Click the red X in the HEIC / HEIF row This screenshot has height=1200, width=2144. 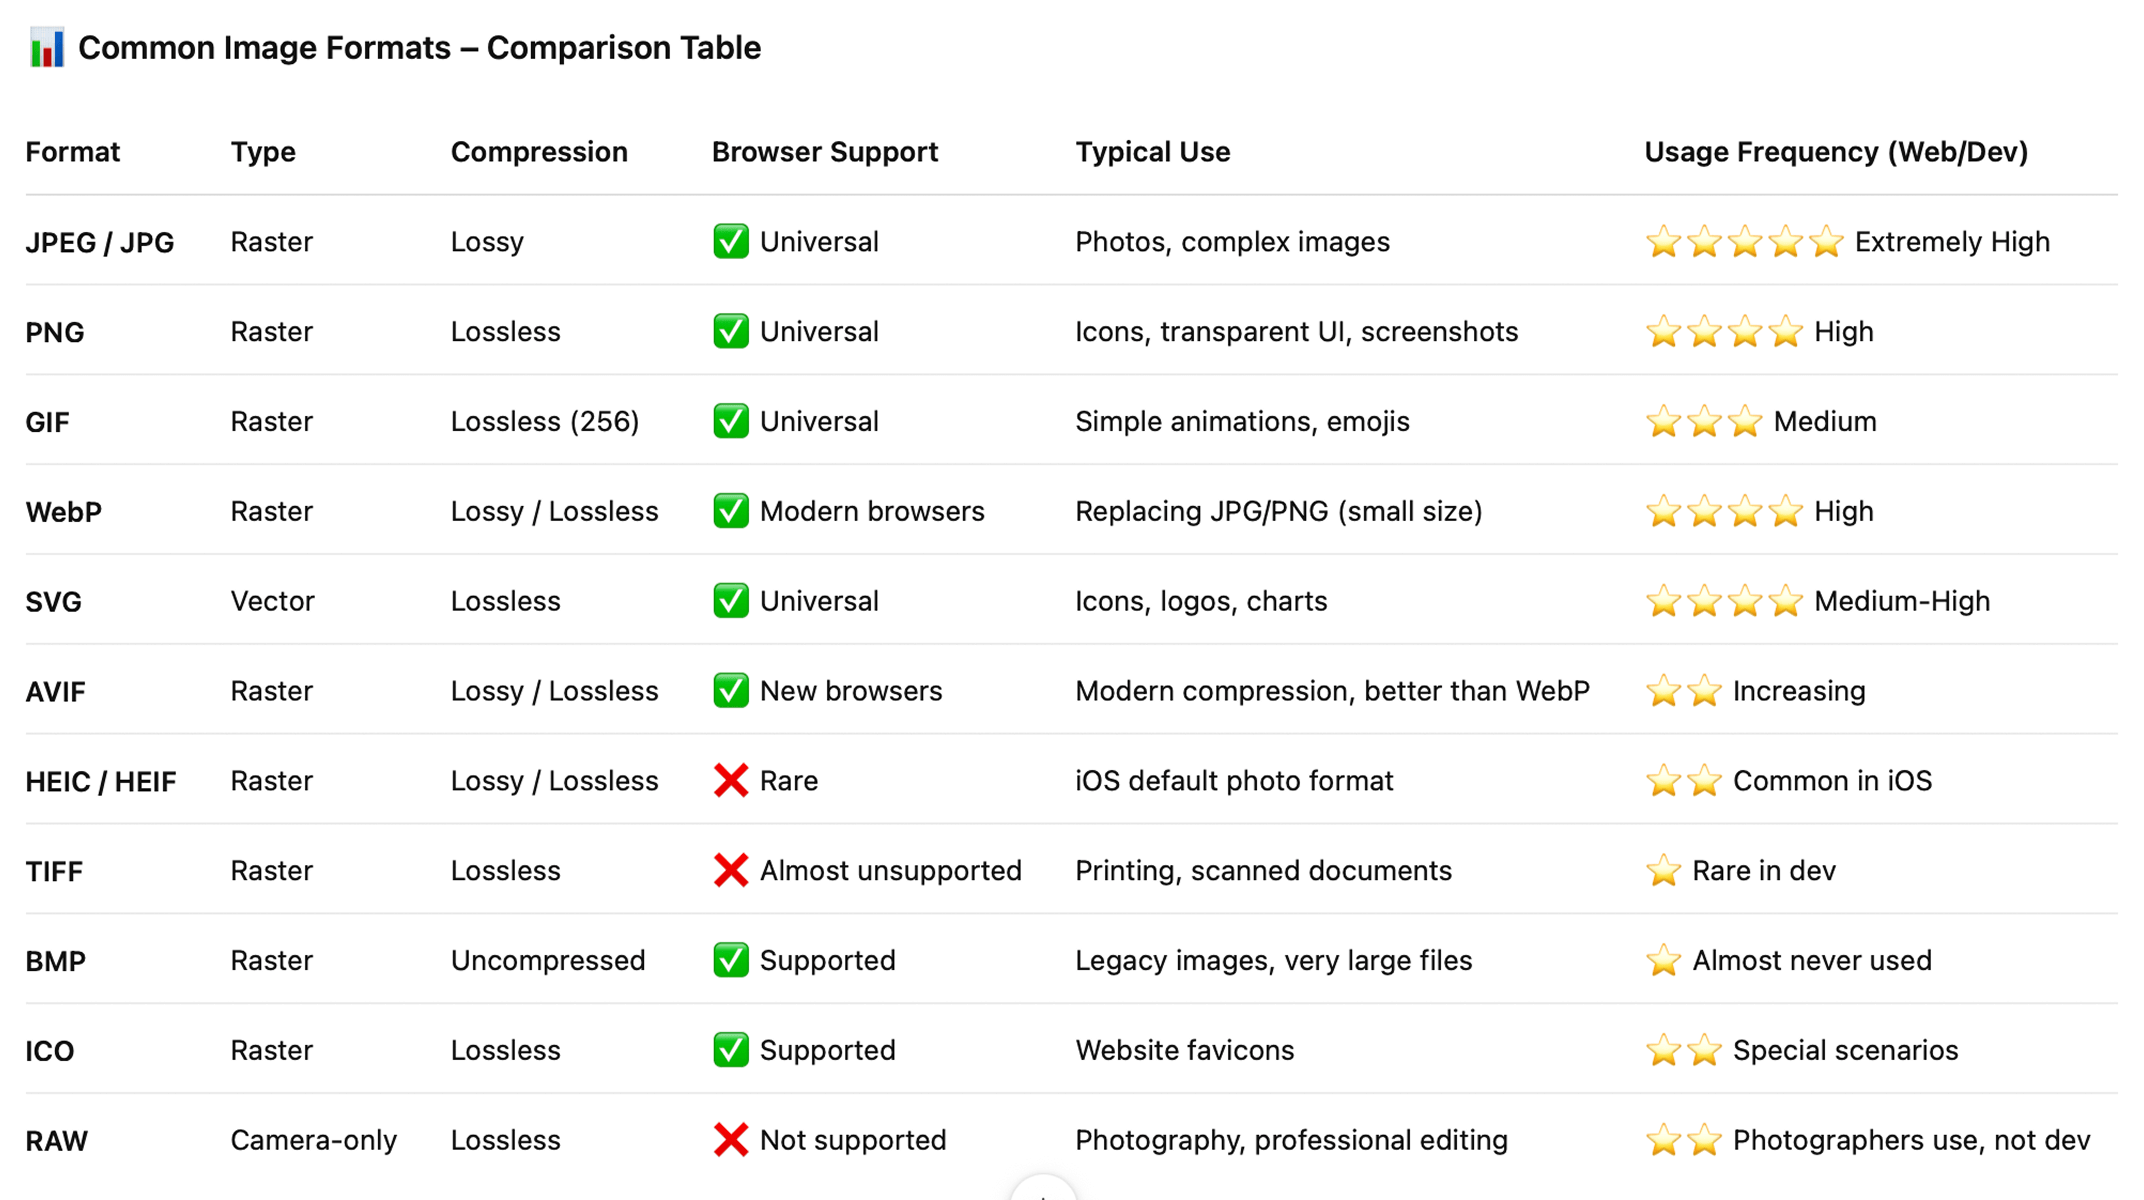(x=730, y=780)
